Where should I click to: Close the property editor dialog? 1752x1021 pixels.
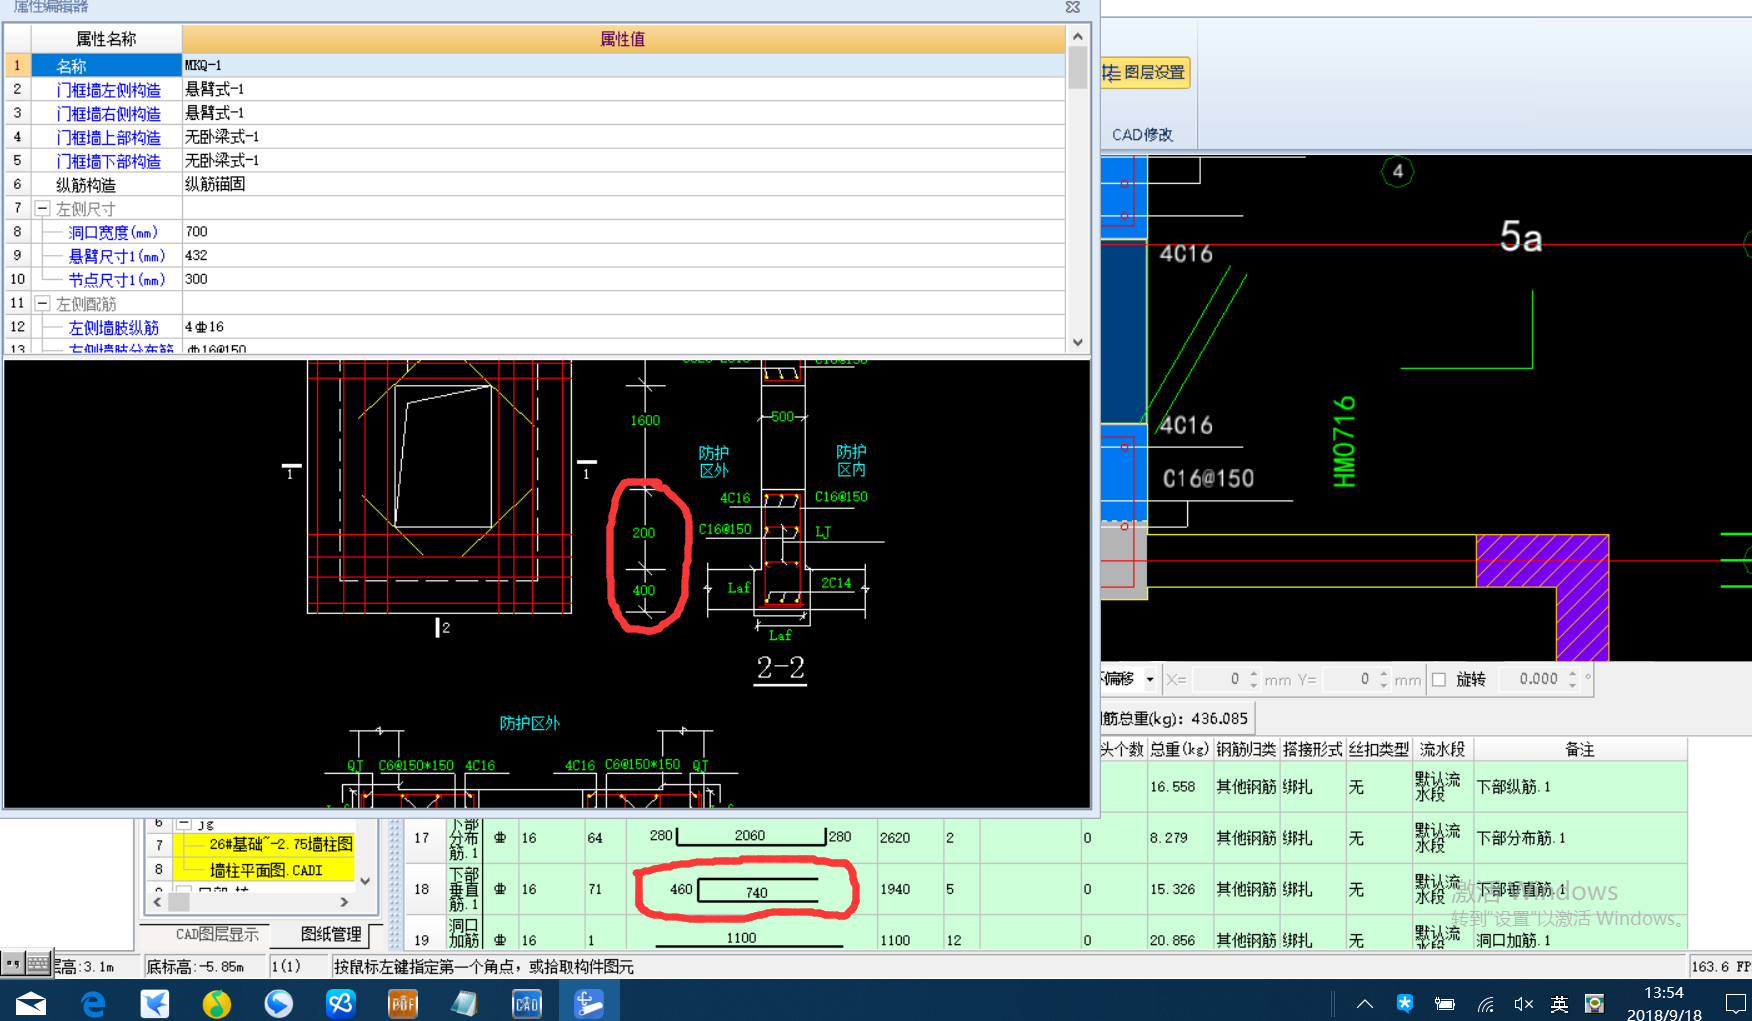click(1073, 7)
